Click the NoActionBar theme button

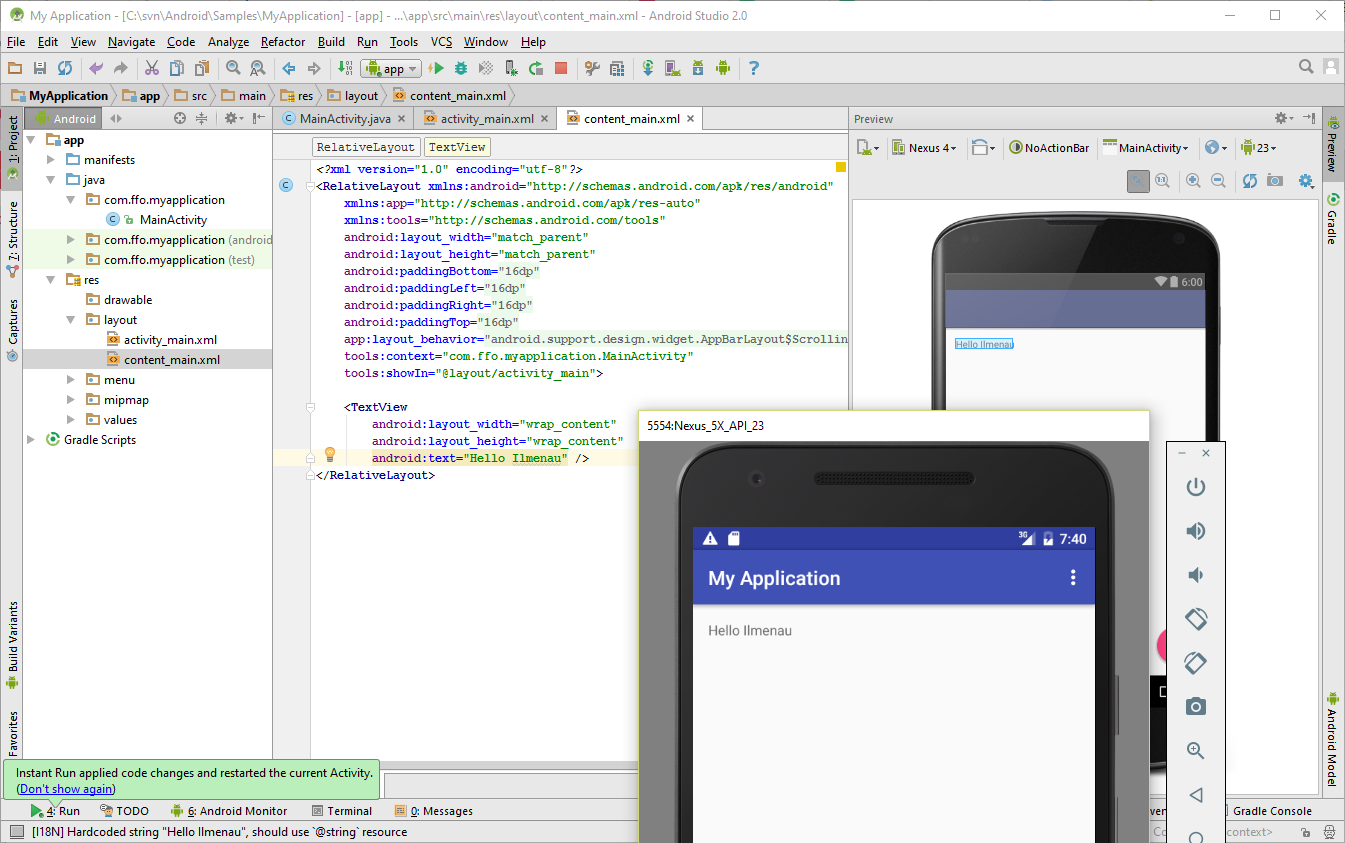(x=1049, y=148)
